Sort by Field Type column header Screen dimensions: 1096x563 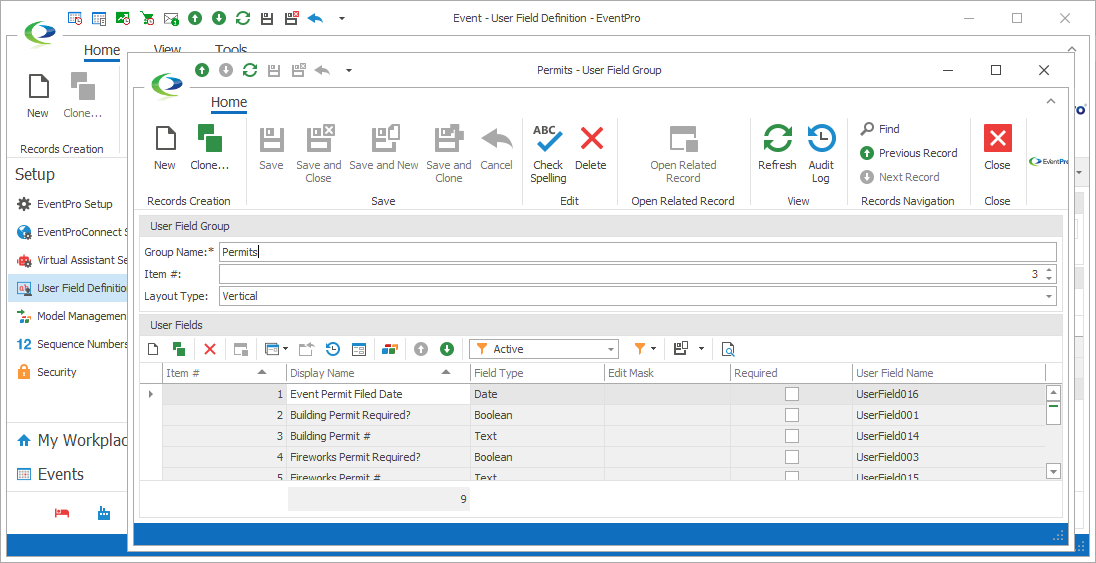pos(537,373)
